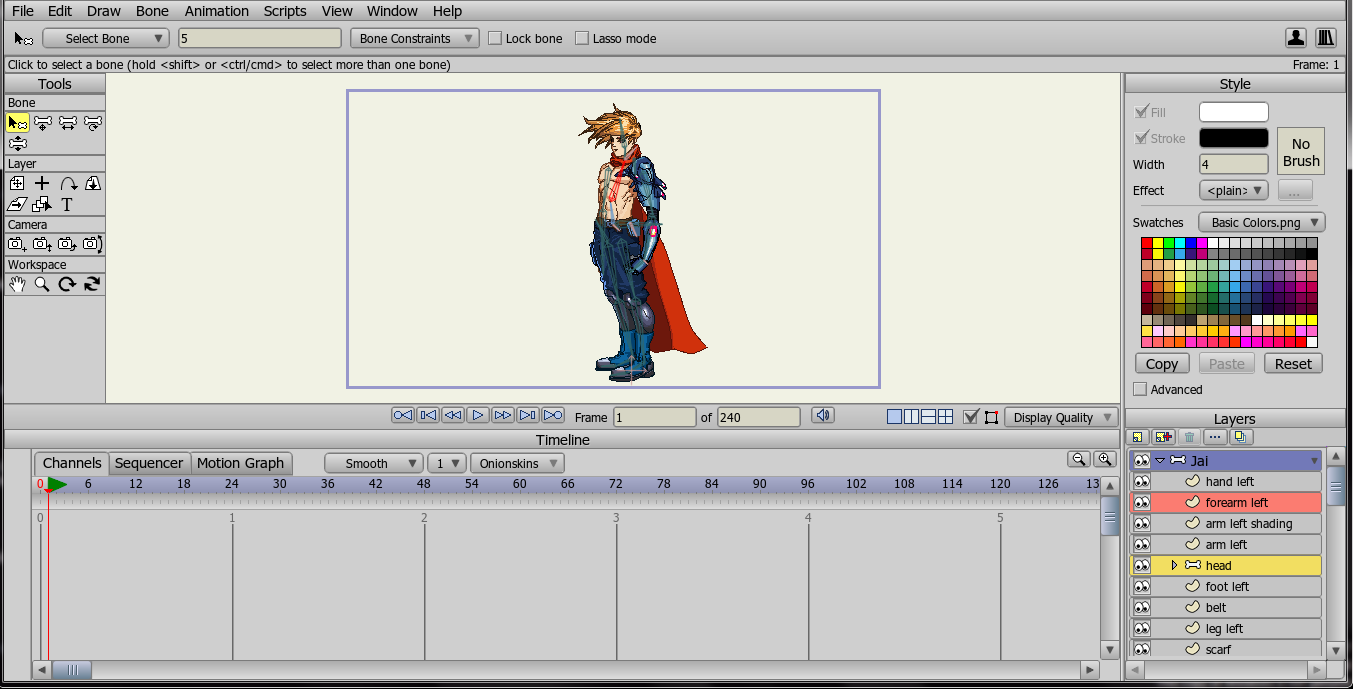
Task: Select the Layer Selector tool
Action: click(x=42, y=204)
